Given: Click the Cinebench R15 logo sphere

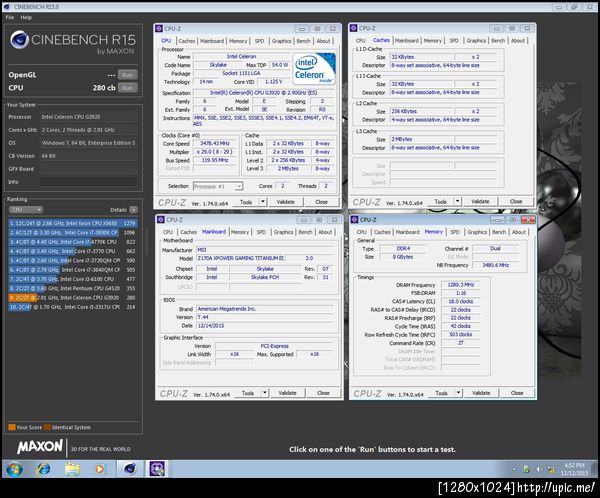Looking at the screenshot, I should click(x=19, y=40).
